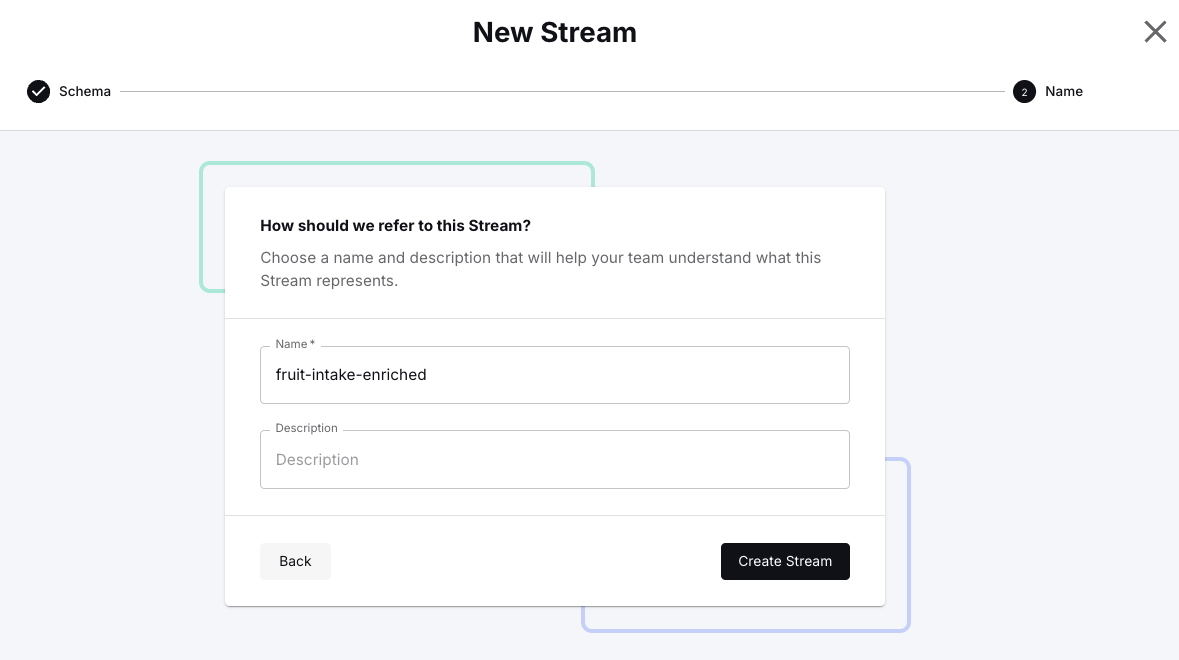Viewport: 1179px width, 660px height.
Task: Click the 'Name *' floating field label
Action: click(x=295, y=344)
